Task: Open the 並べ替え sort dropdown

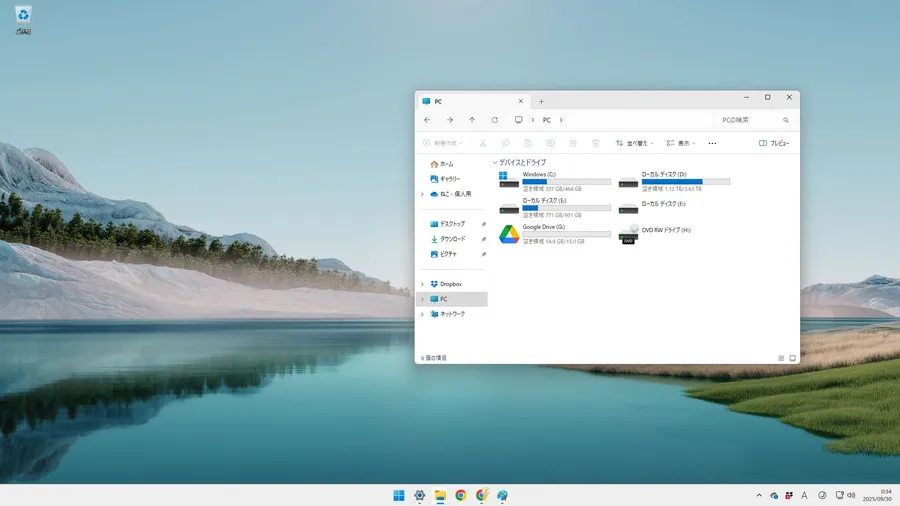Action: (x=634, y=143)
